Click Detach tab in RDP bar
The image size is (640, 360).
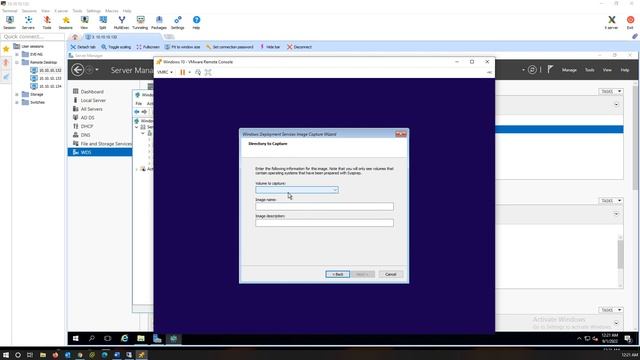83,47
